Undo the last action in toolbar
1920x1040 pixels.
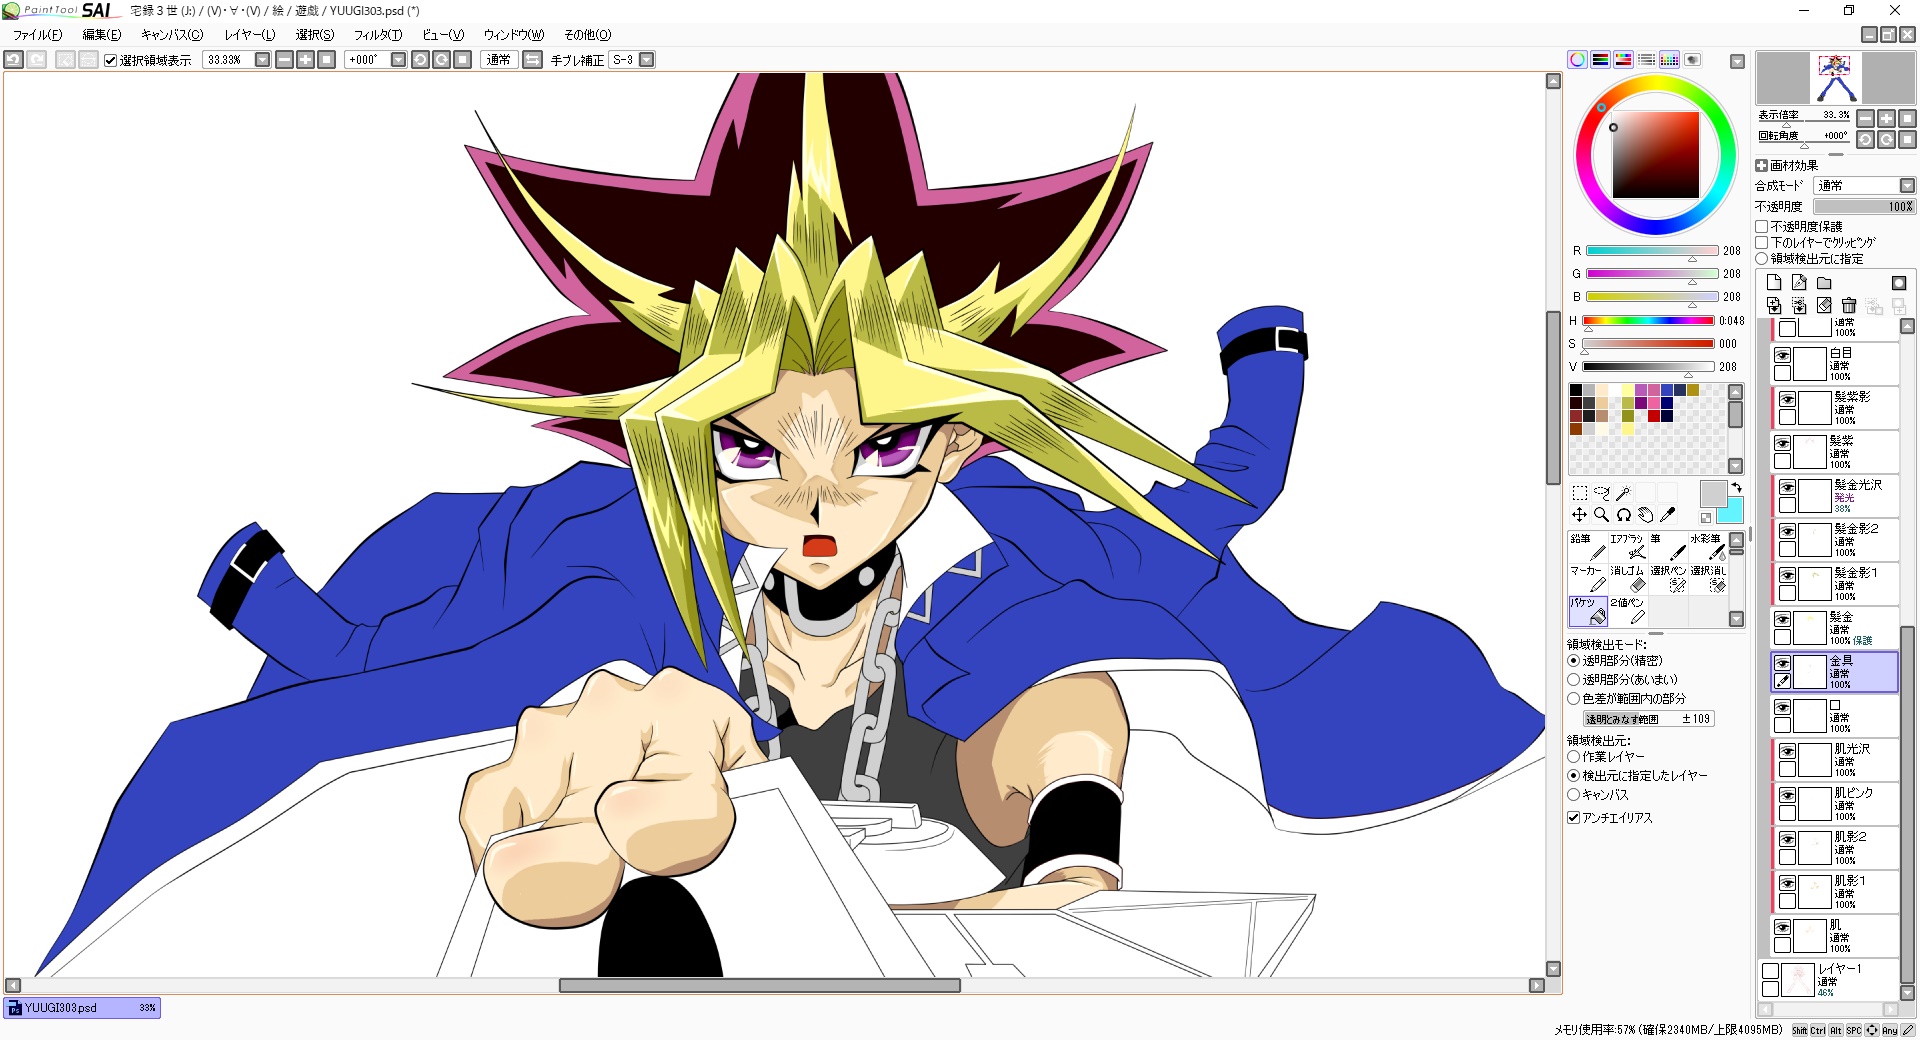coord(13,60)
